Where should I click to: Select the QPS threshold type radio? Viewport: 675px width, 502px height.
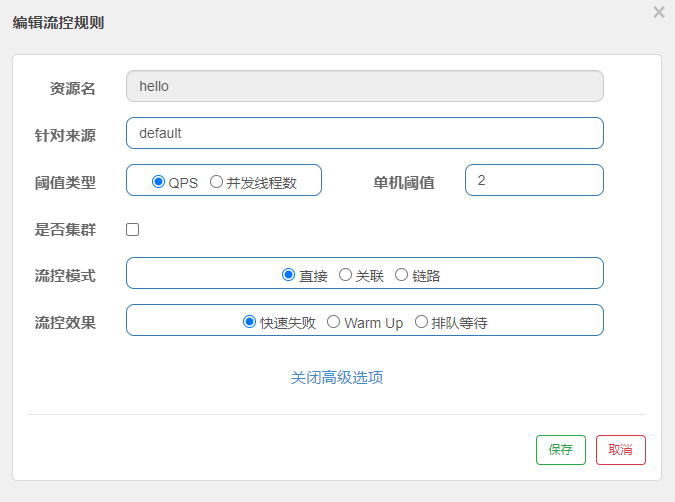[x=158, y=182]
